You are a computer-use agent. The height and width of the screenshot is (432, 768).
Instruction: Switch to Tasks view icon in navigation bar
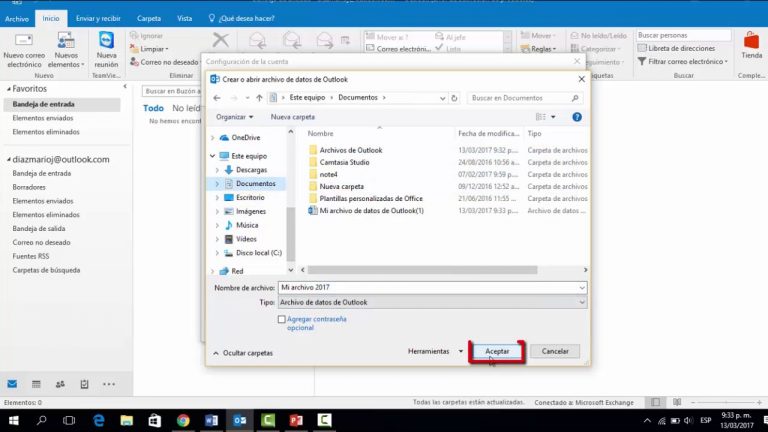[x=84, y=384]
